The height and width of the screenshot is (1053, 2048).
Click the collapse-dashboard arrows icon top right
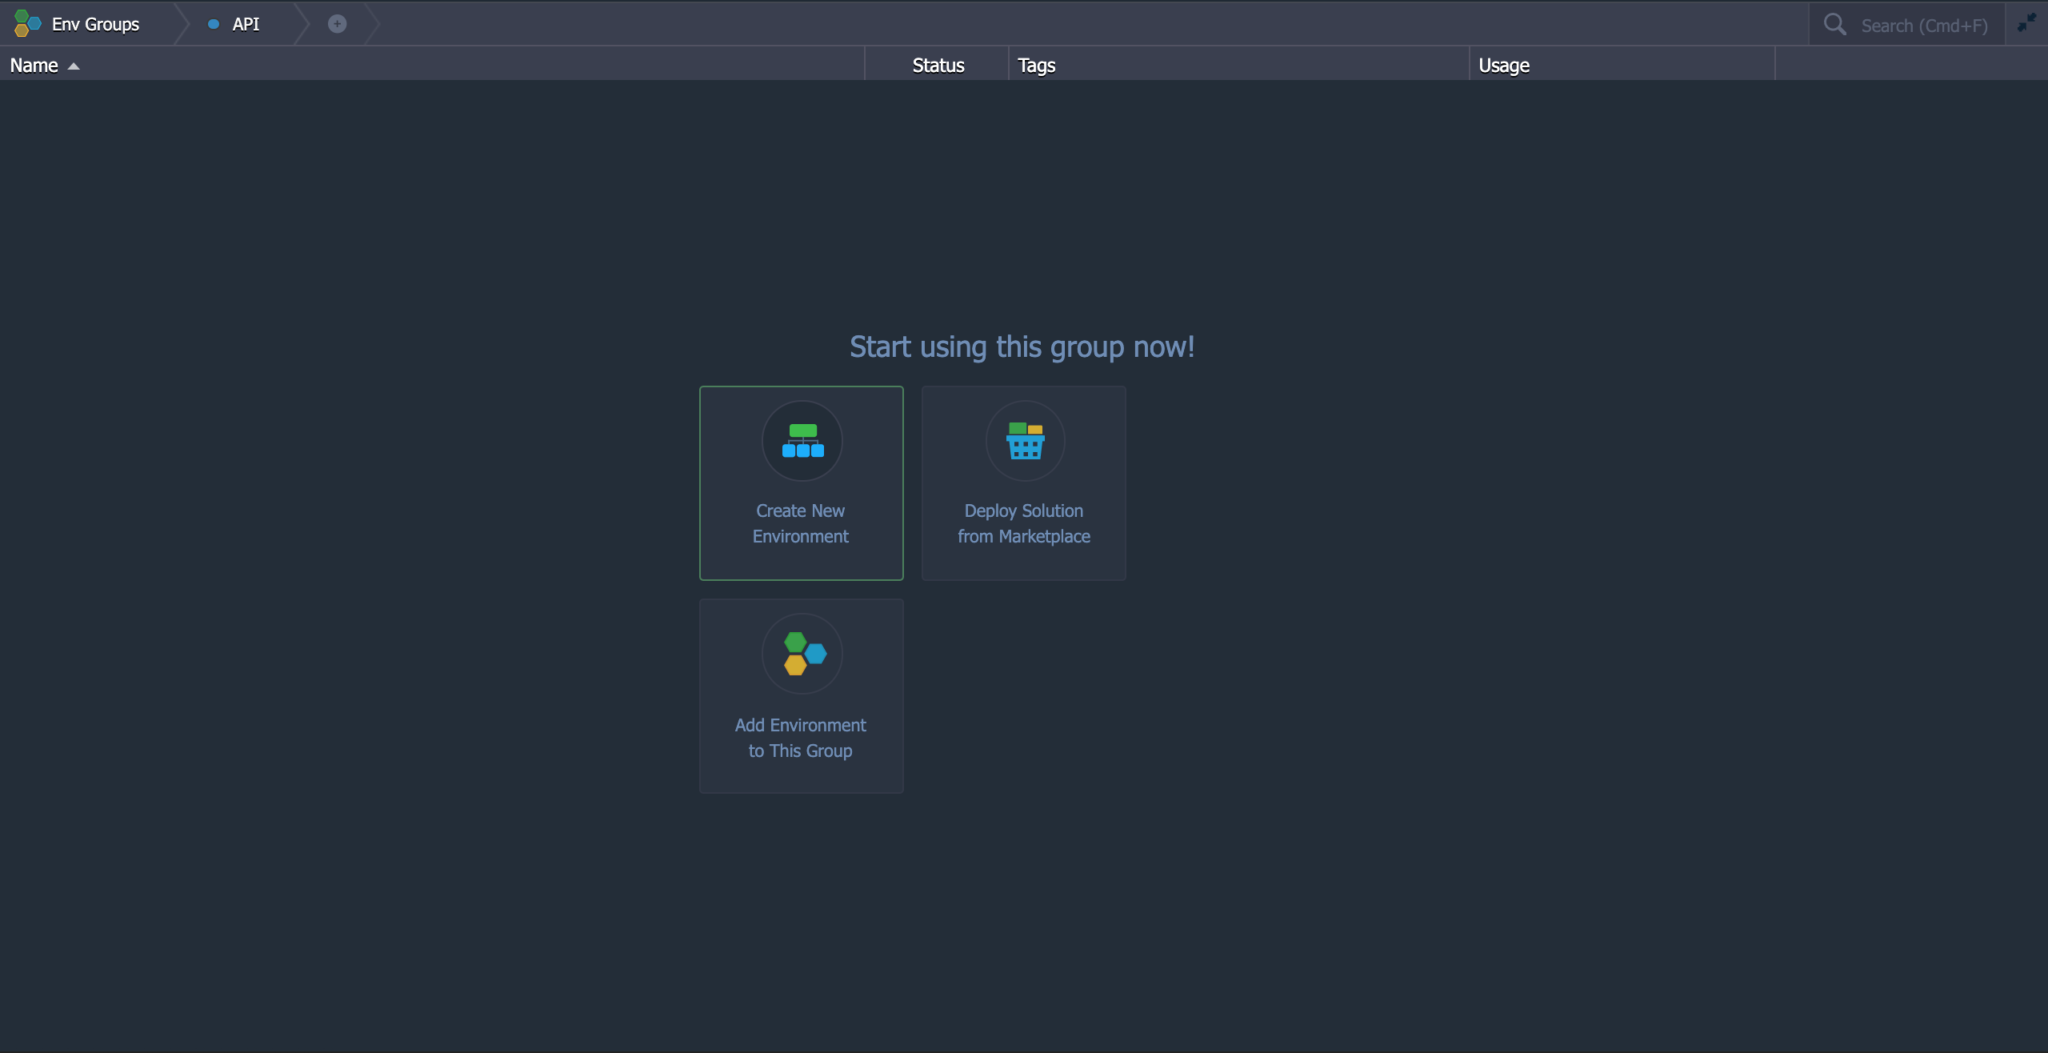[2030, 21]
